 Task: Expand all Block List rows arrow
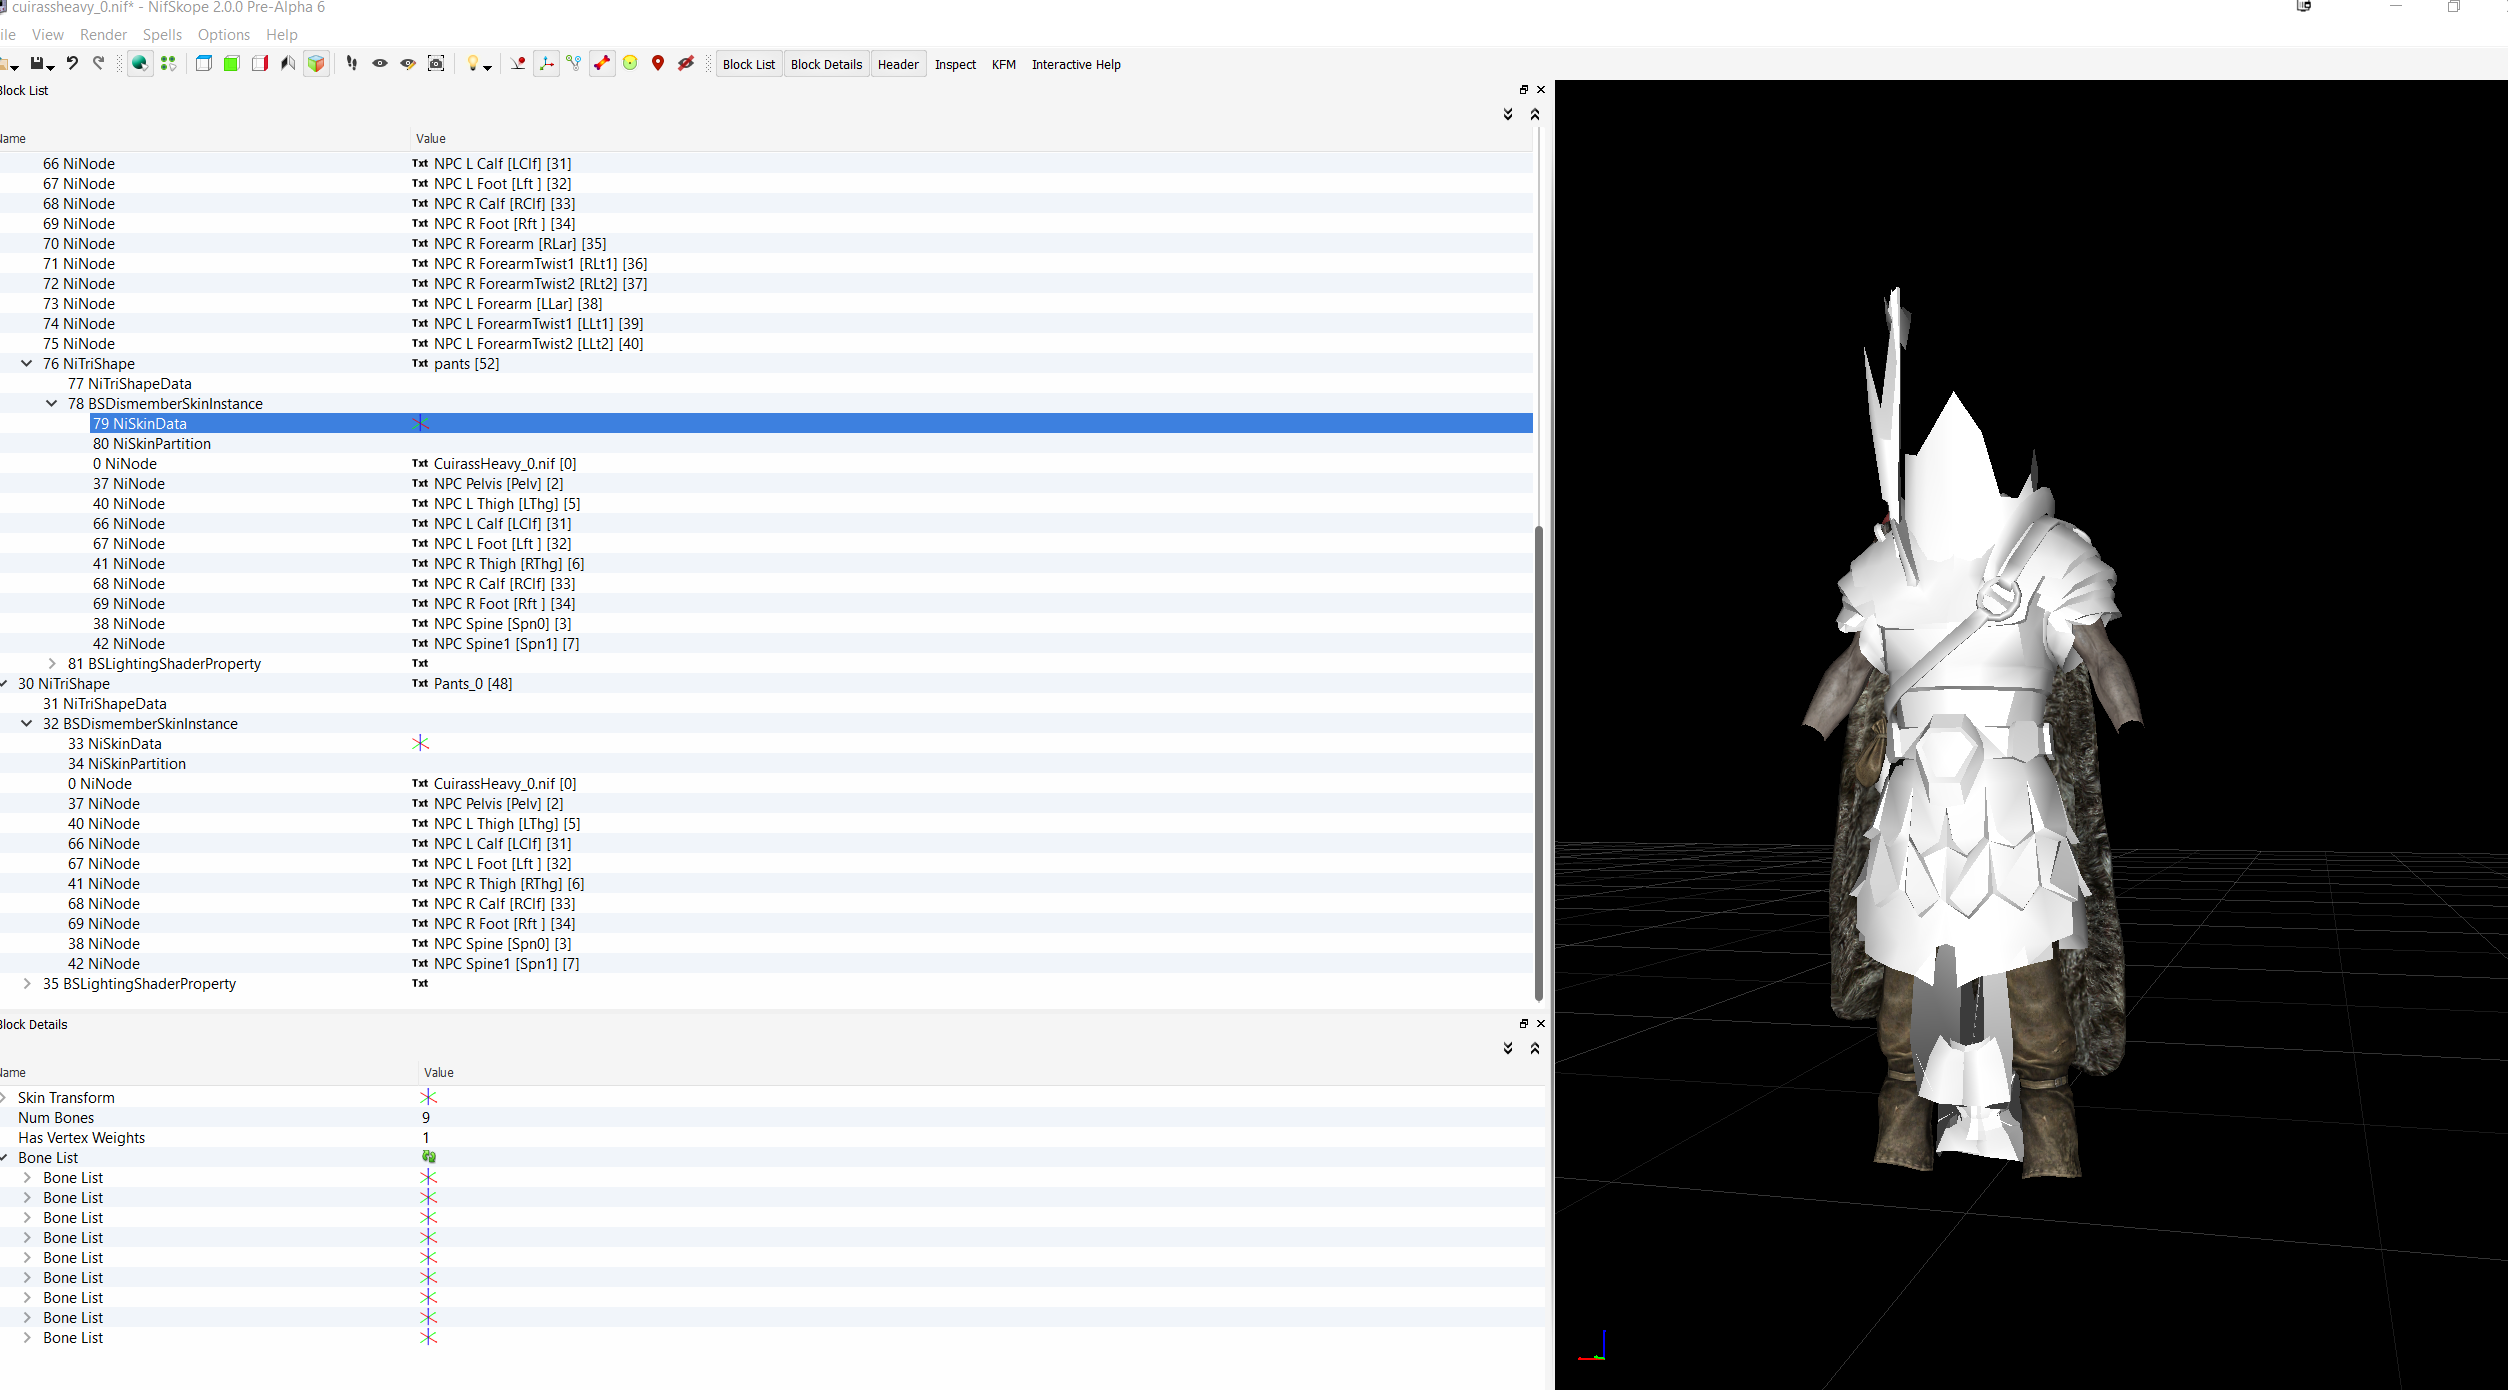[1508, 114]
